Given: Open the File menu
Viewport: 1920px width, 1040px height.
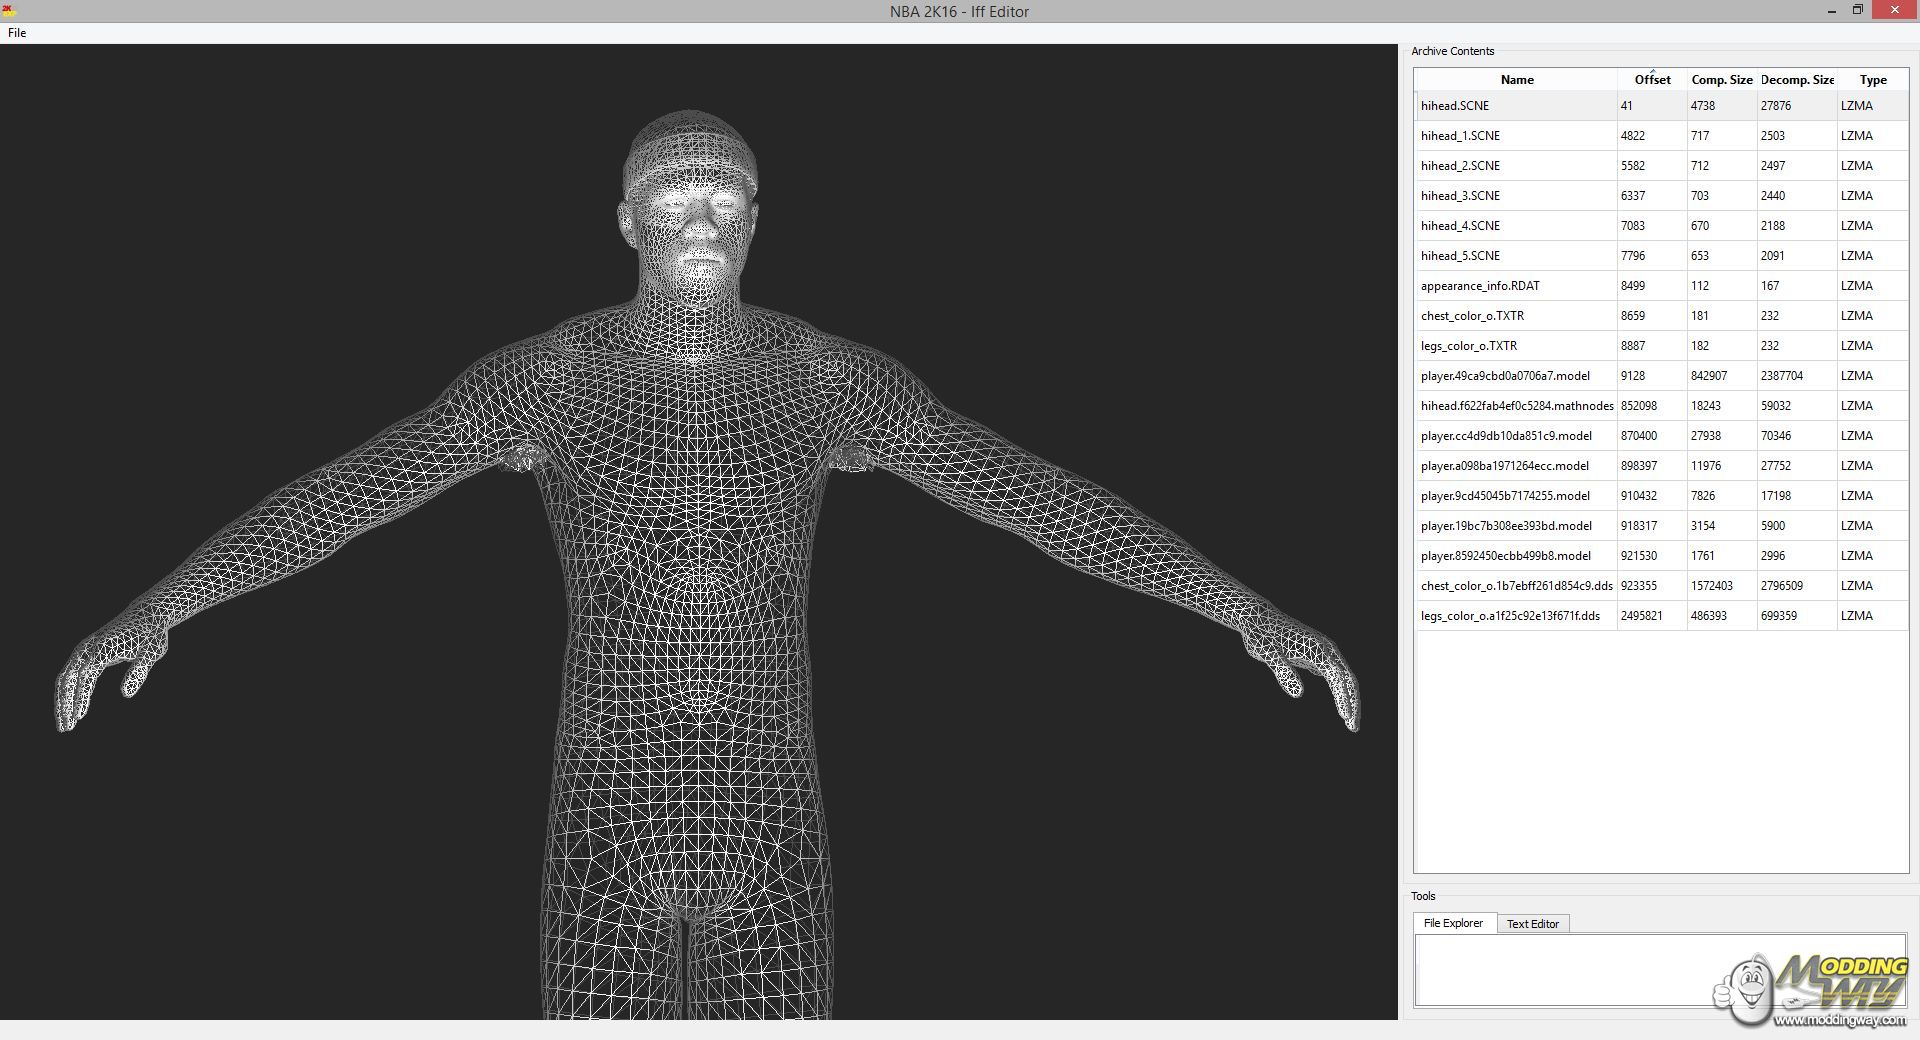Looking at the screenshot, I should point(17,33).
